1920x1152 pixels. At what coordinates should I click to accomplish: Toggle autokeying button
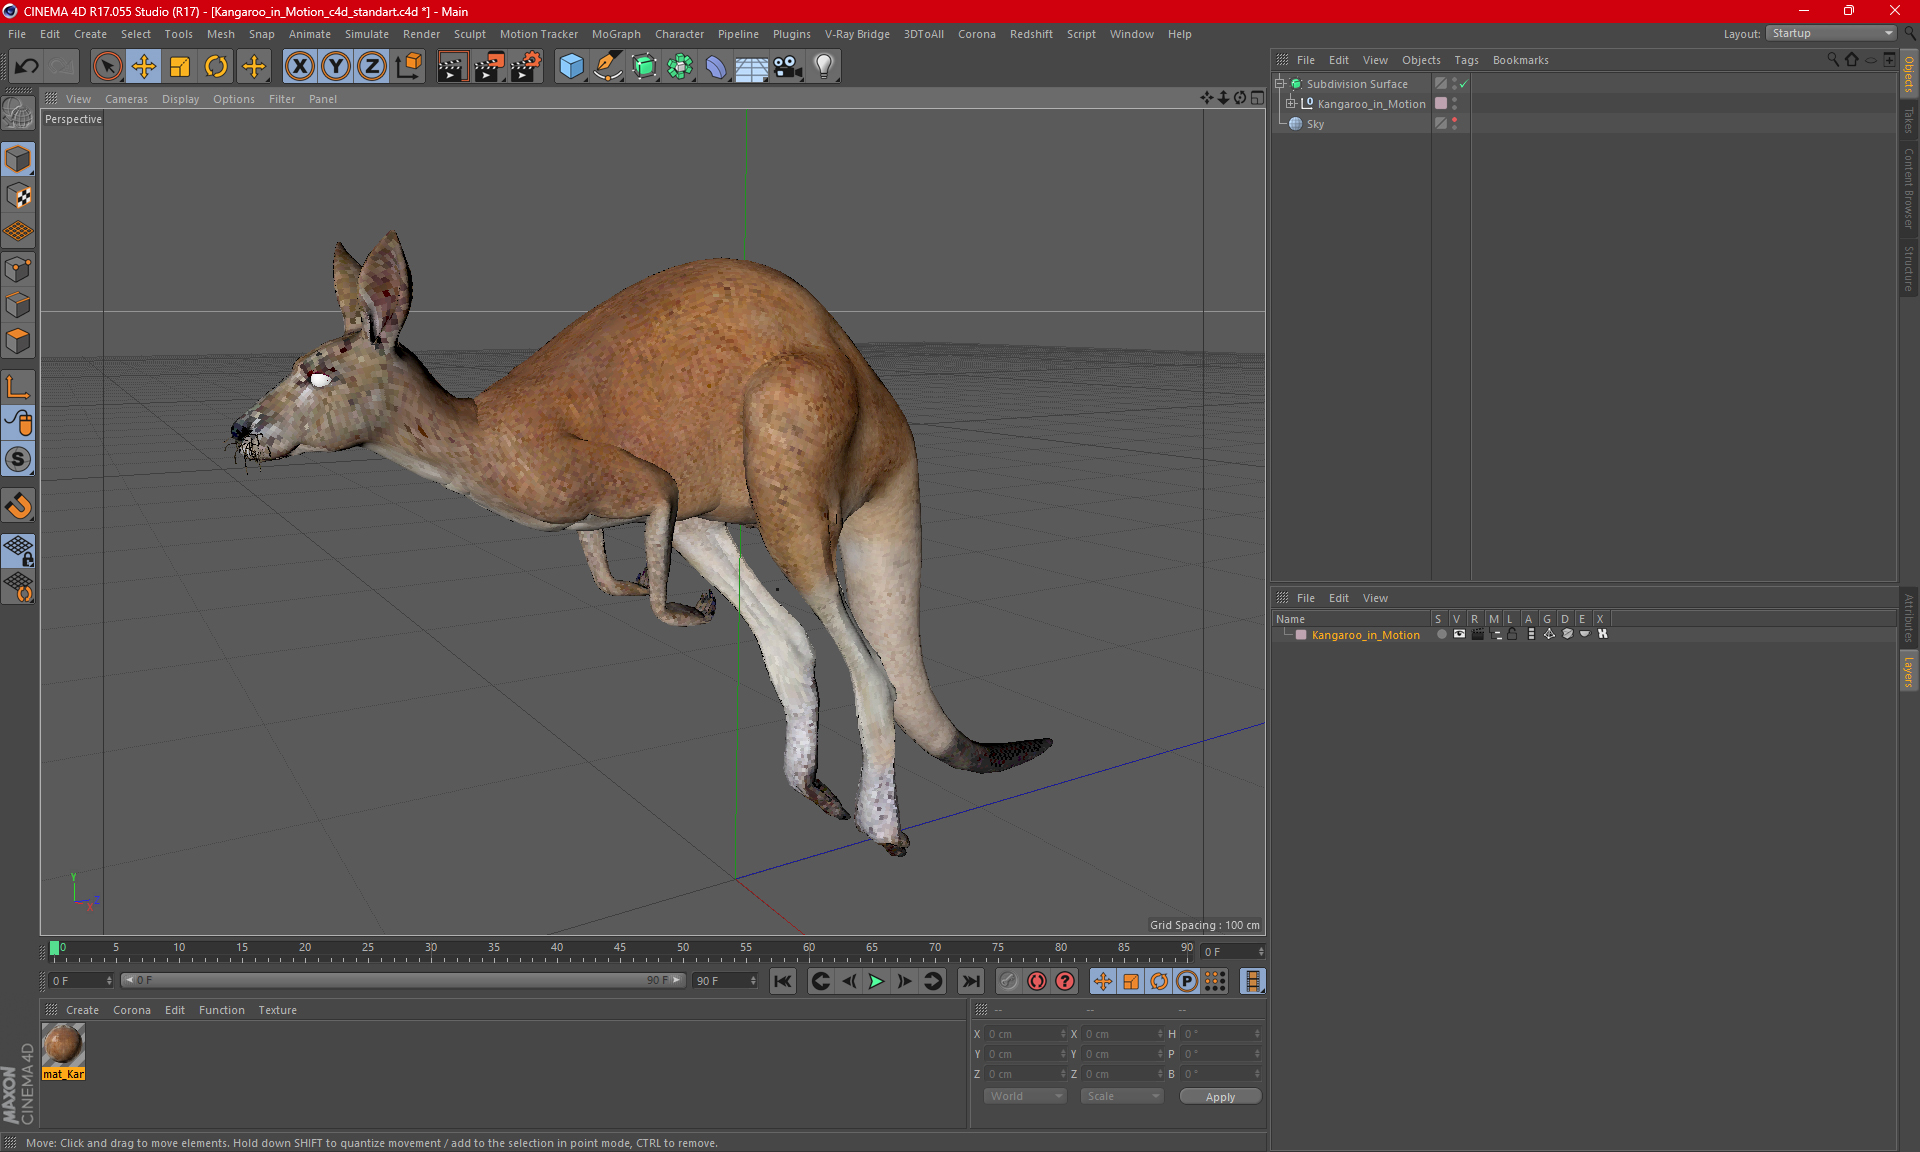[x=1037, y=981]
